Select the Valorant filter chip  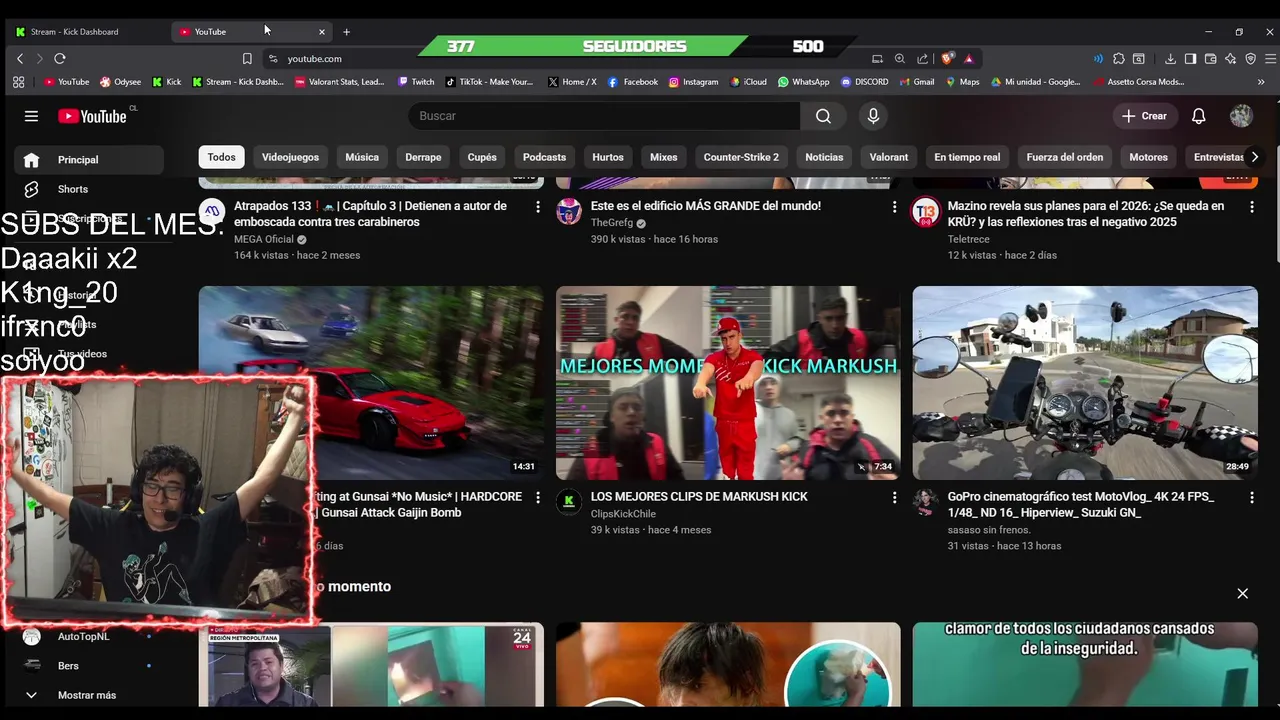[889, 157]
